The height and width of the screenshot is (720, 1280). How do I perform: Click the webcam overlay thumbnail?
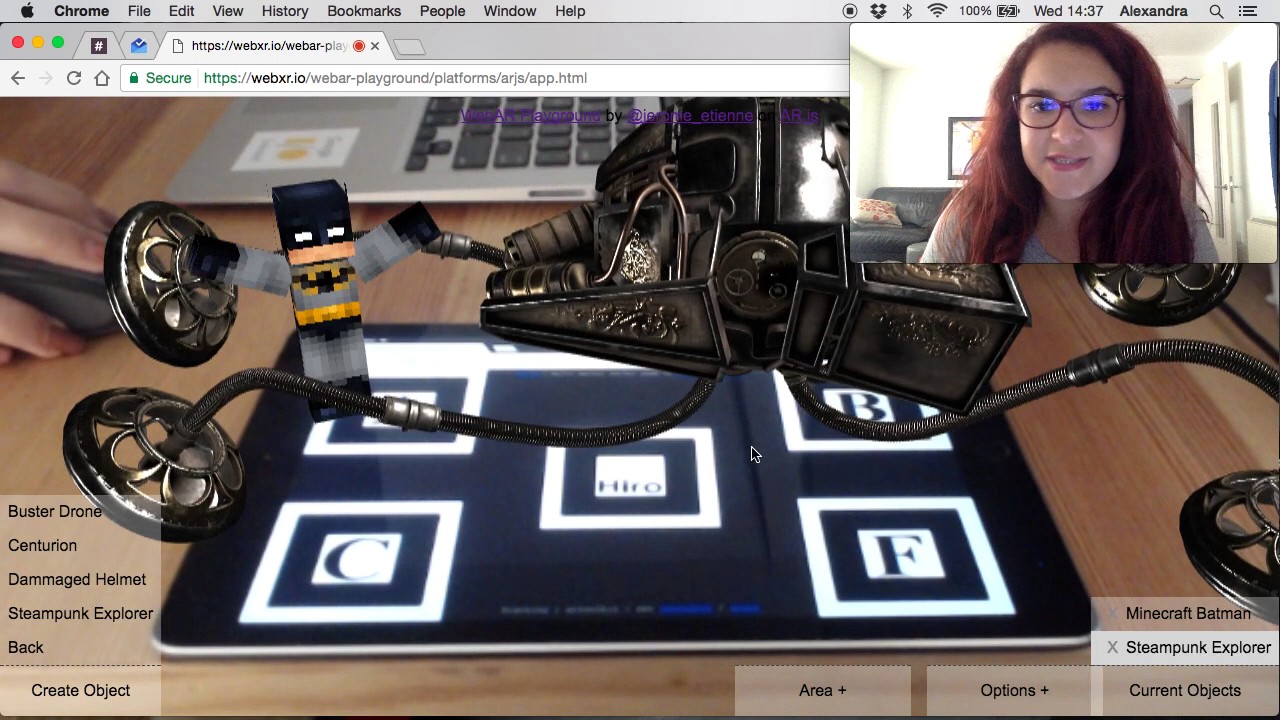[1064, 143]
